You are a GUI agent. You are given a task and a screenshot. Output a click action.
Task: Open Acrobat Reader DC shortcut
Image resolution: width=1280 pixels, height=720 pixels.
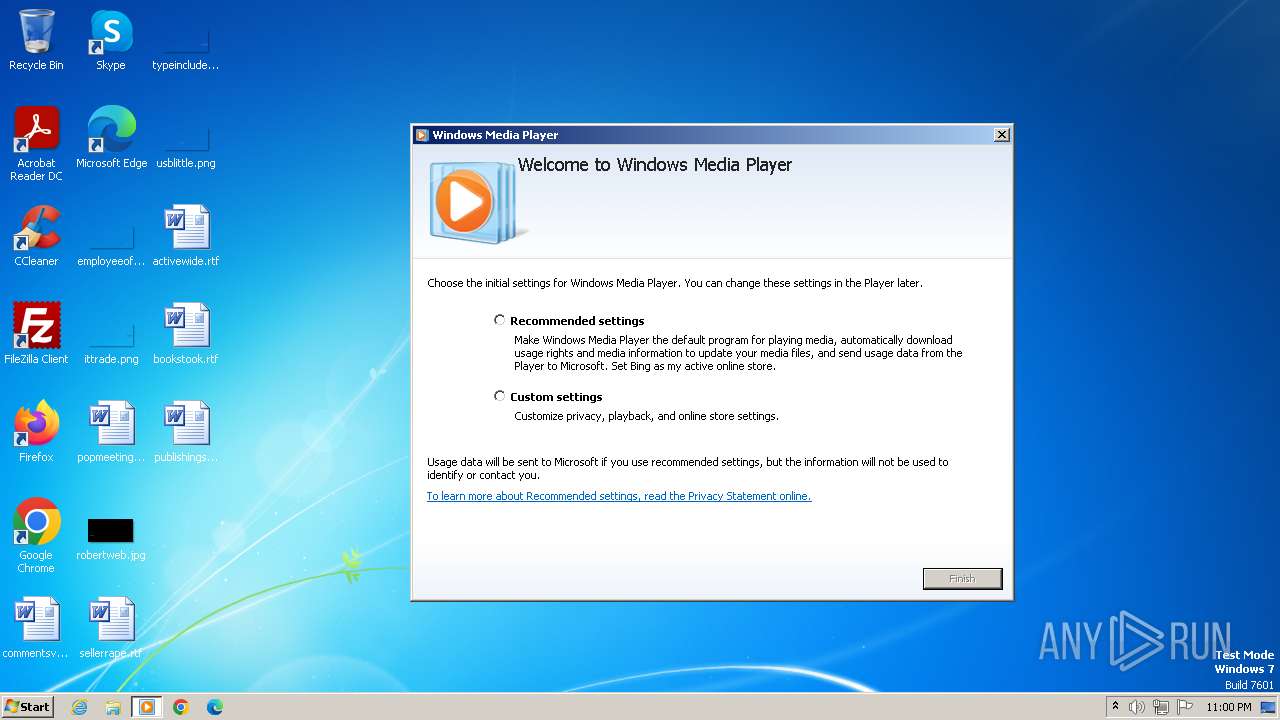[x=36, y=143]
